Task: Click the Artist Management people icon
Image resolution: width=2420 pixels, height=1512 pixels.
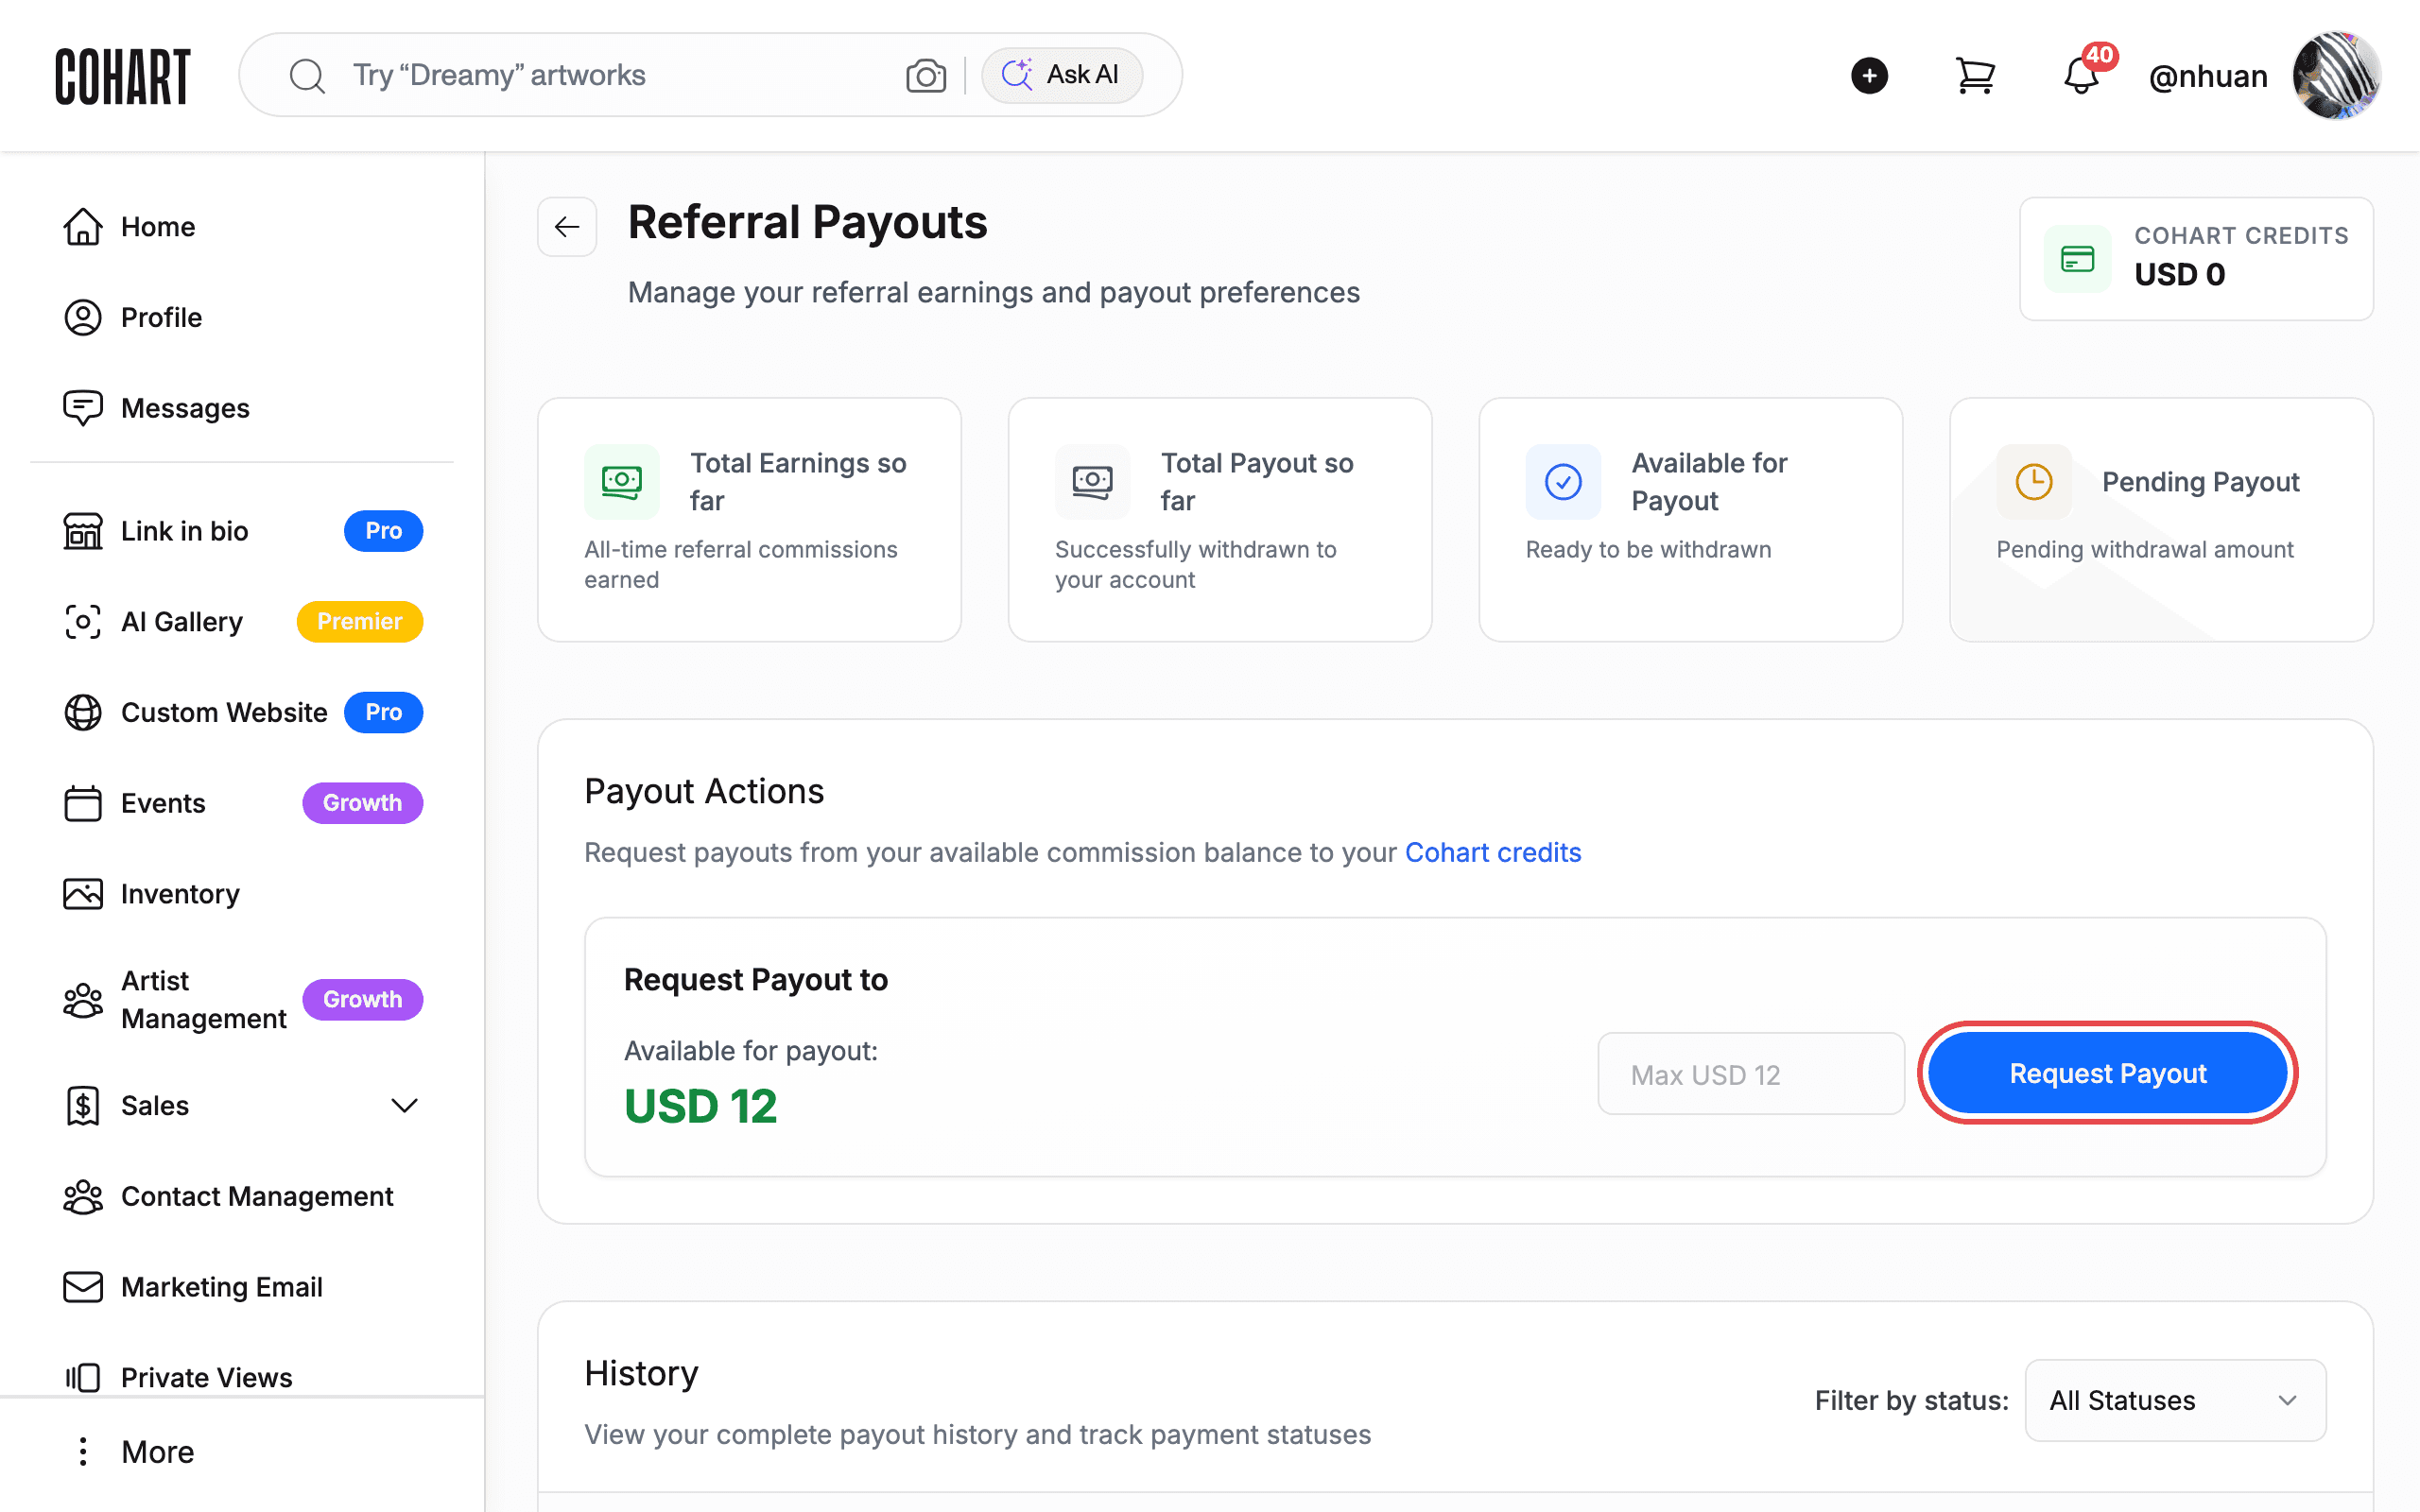Action: pyautogui.click(x=83, y=1000)
